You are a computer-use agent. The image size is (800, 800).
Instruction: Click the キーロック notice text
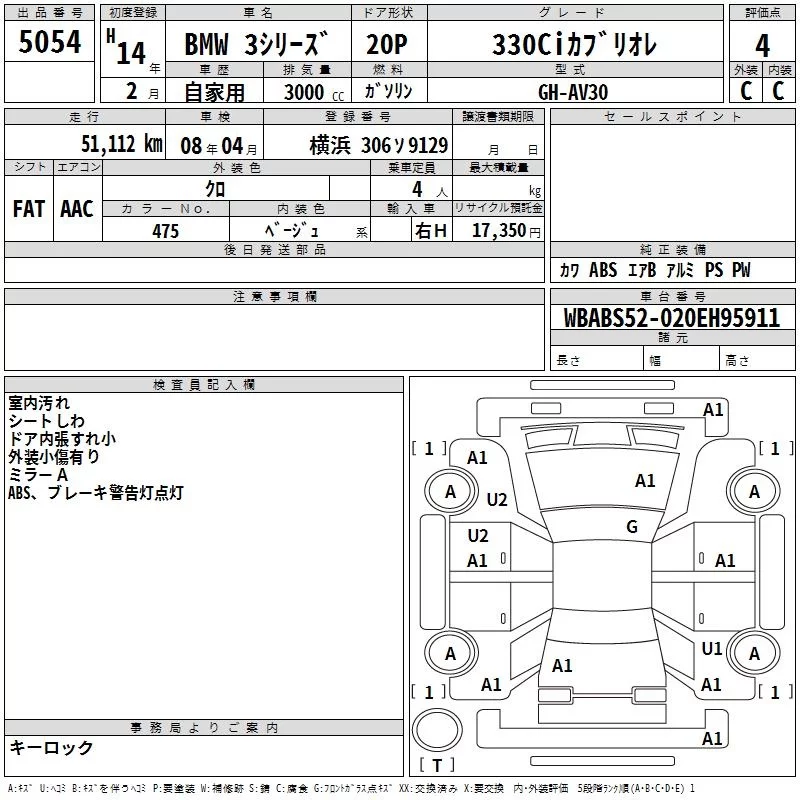[x=51, y=748]
